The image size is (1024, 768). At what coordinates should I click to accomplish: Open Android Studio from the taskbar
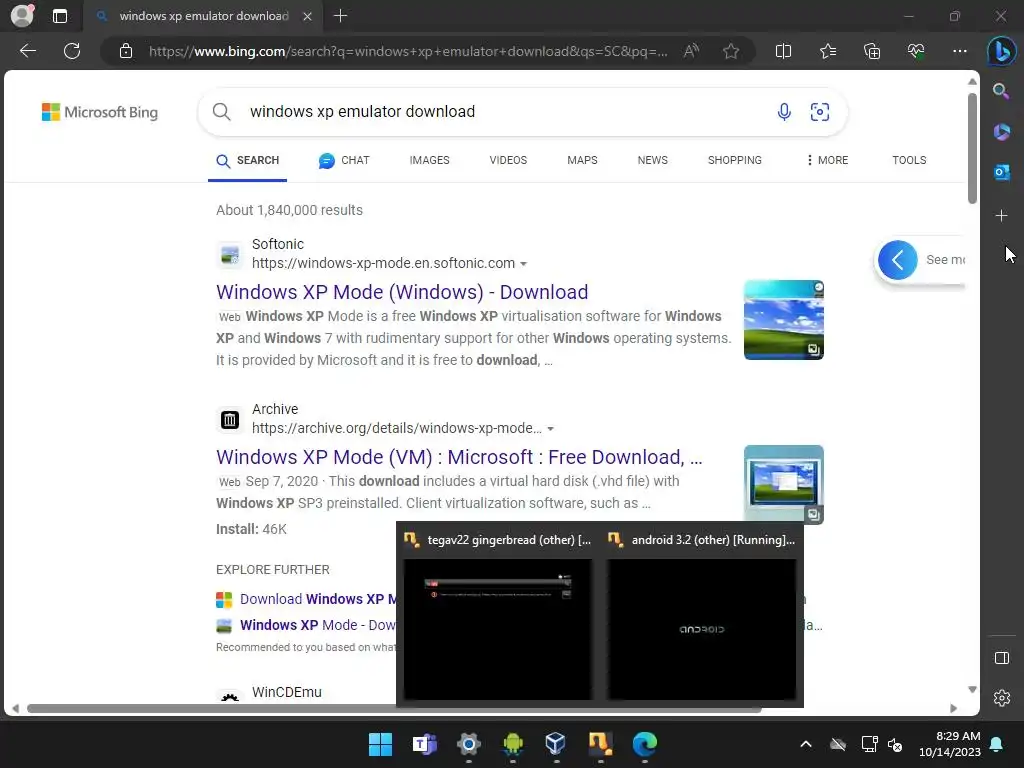click(513, 744)
